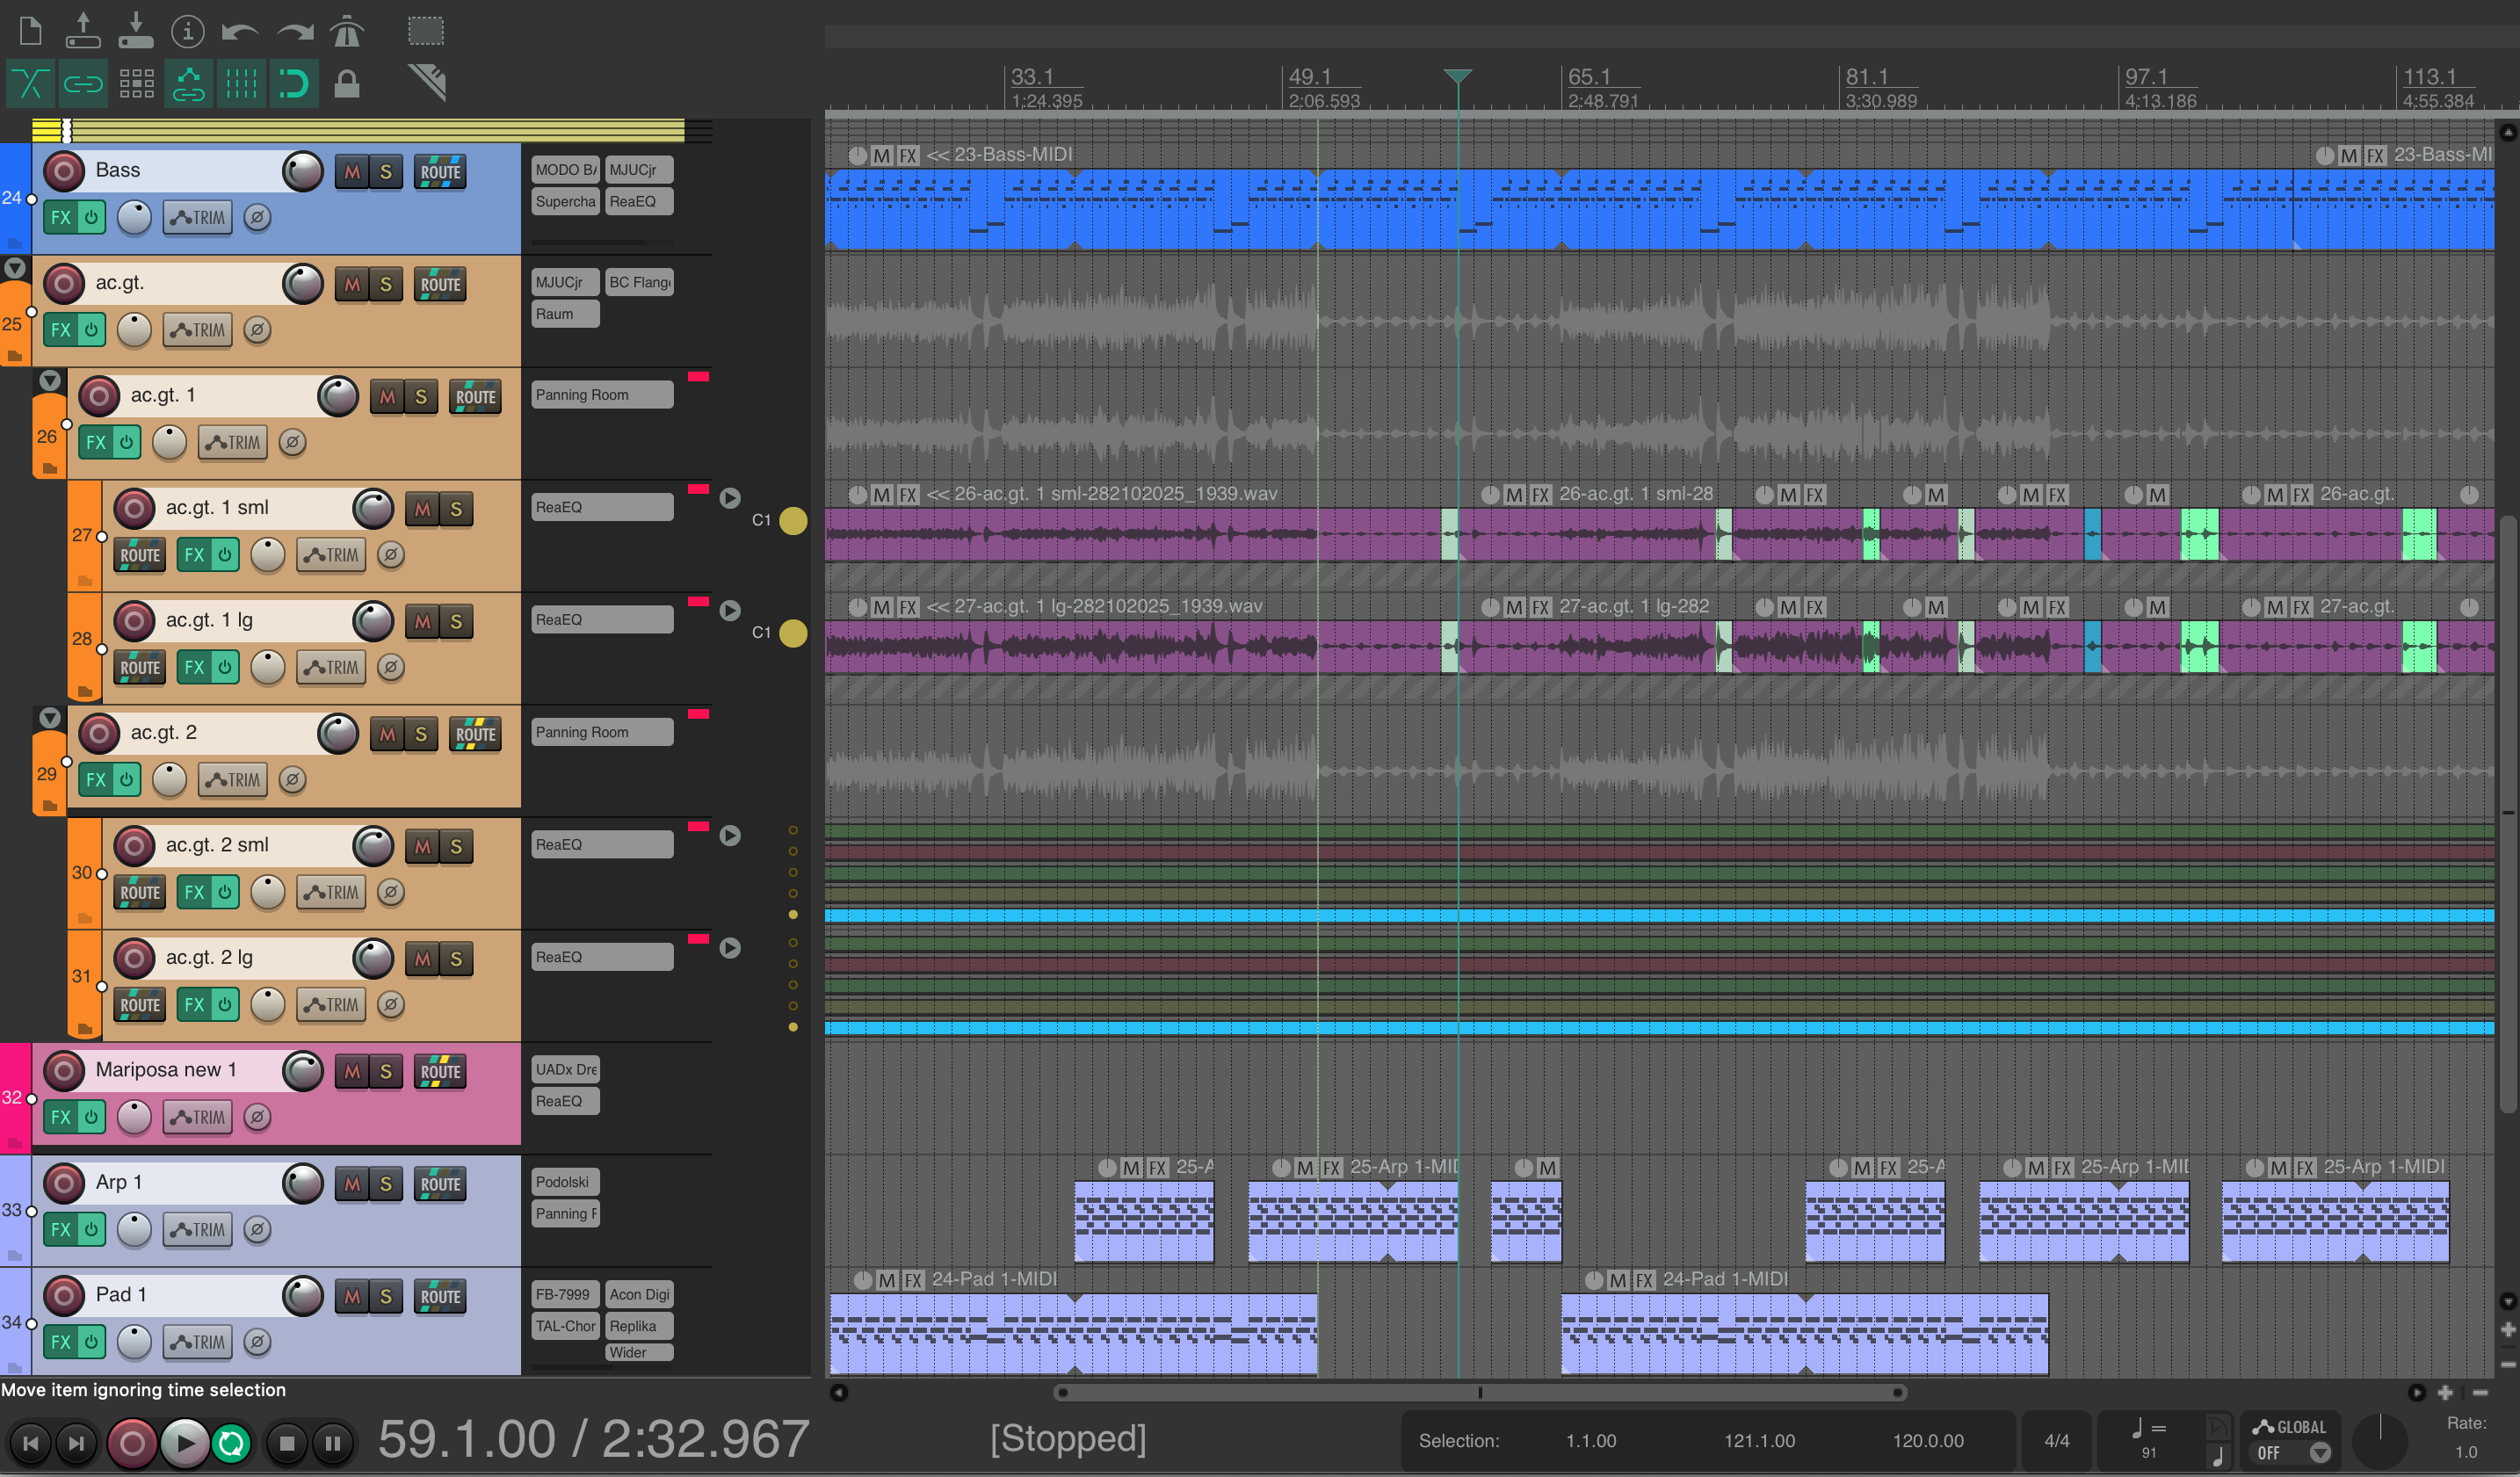Image resolution: width=2520 pixels, height=1477 pixels.
Task: Toggle item grouping chain-link icon
Action: 83,84
